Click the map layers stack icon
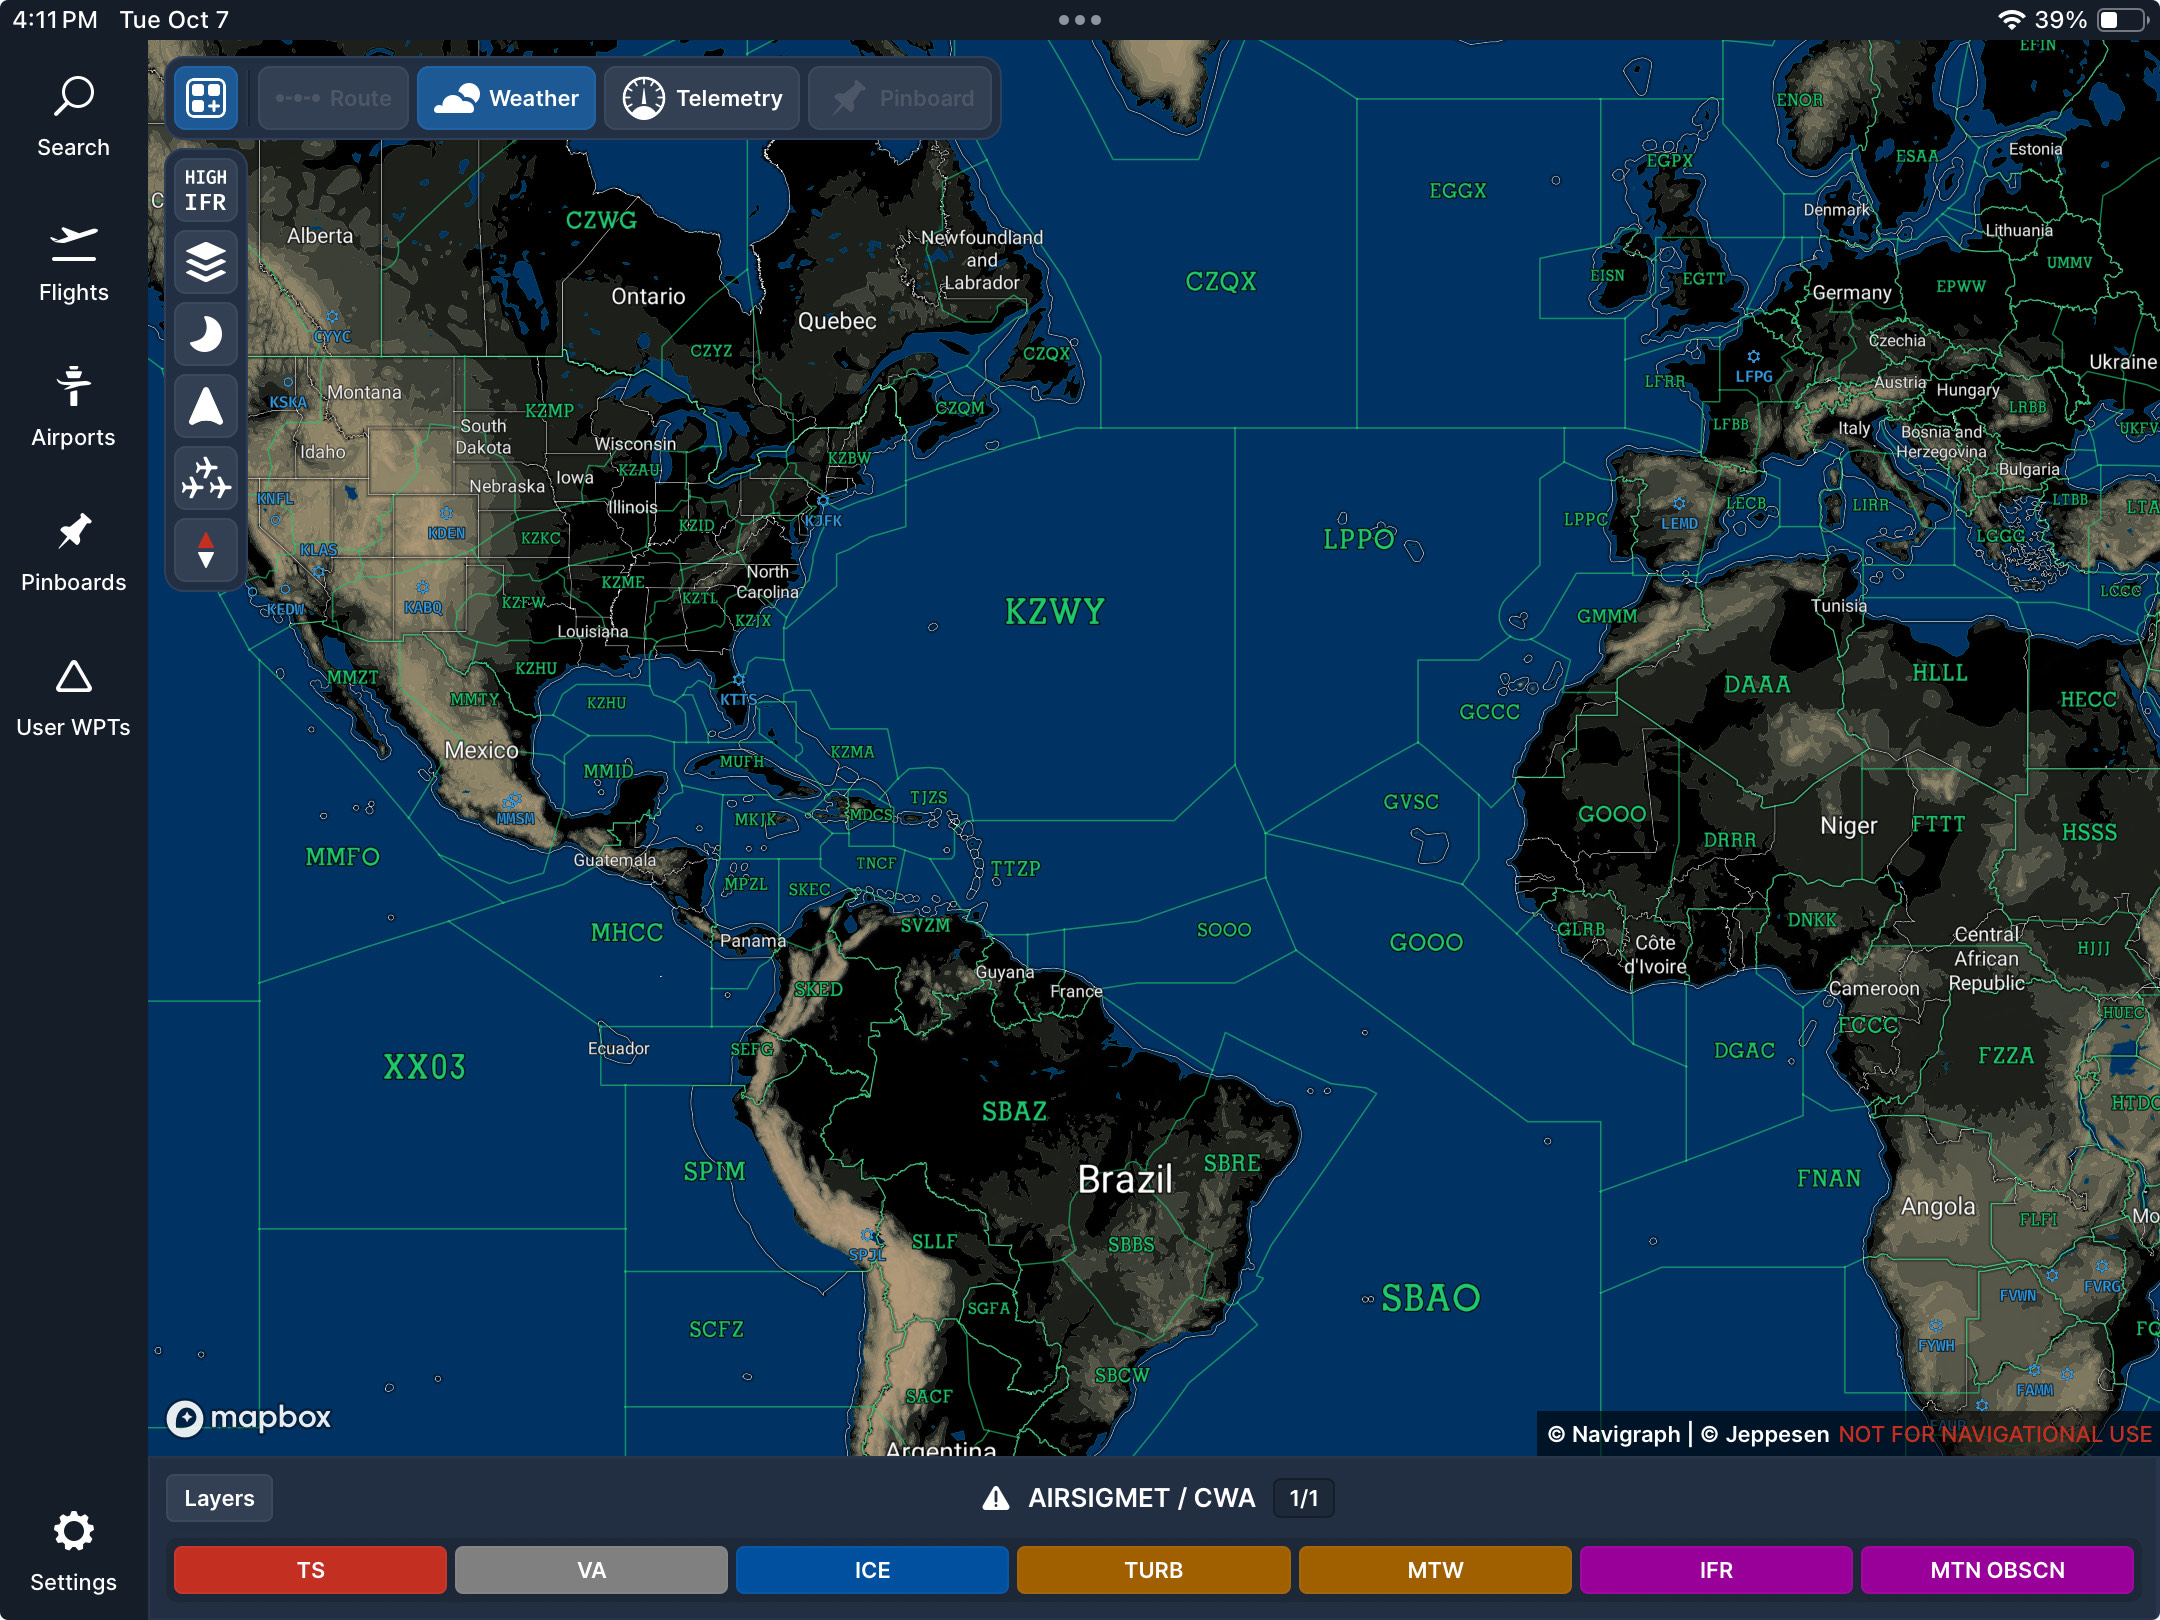The width and height of the screenshot is (2160, 1620). tap(206, 262)
